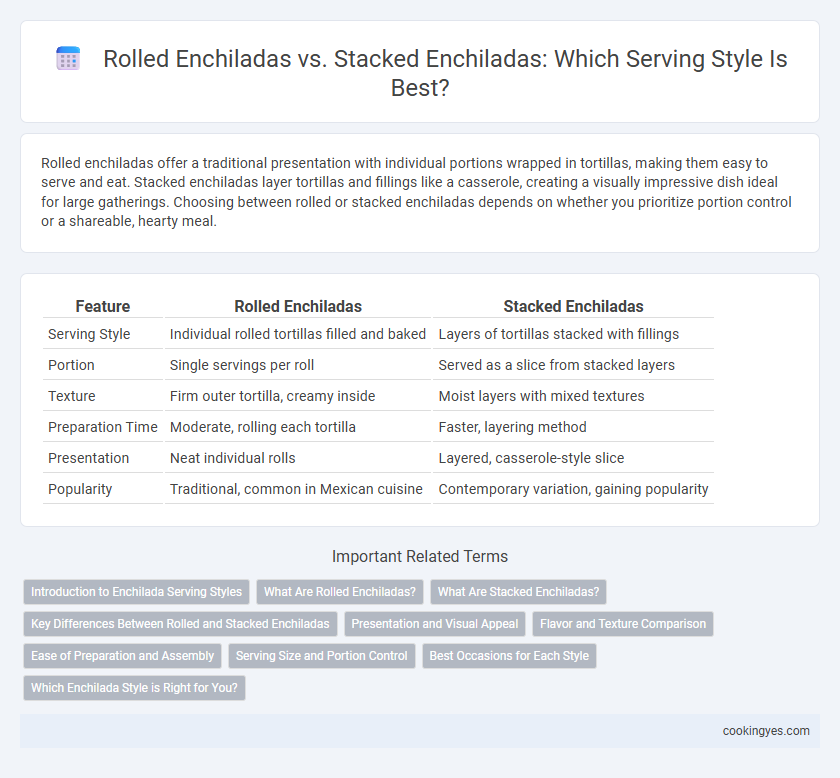Click the Stacked Enchiladas column header
Image resolution: width=840 pixels, height=778 pixels.
[573, 306]
